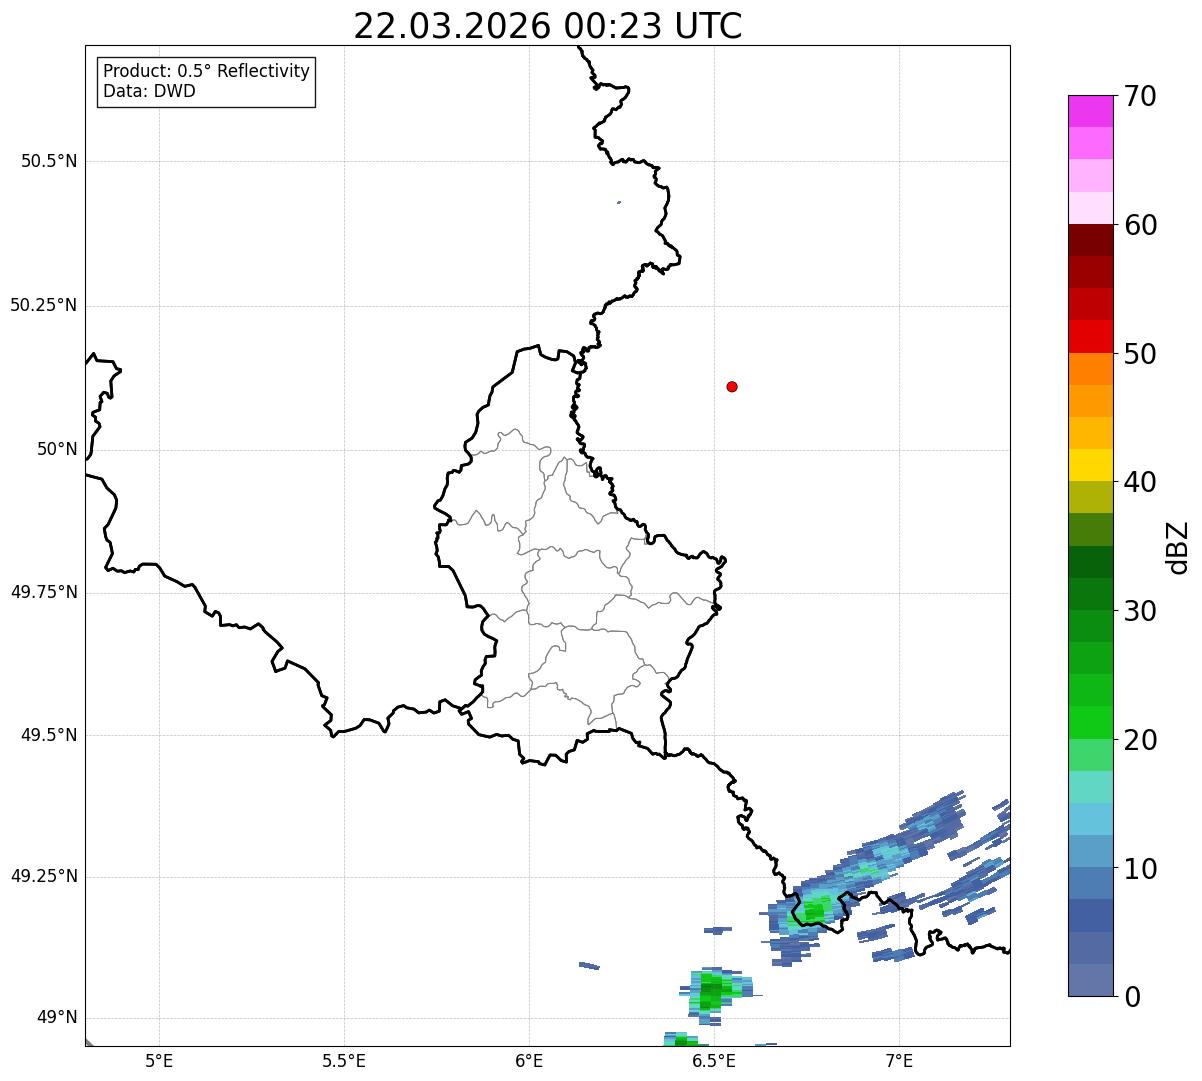Click the "50.5°N" latitude label
This screenshot has width=1202, height=1081.
point(49,161)
